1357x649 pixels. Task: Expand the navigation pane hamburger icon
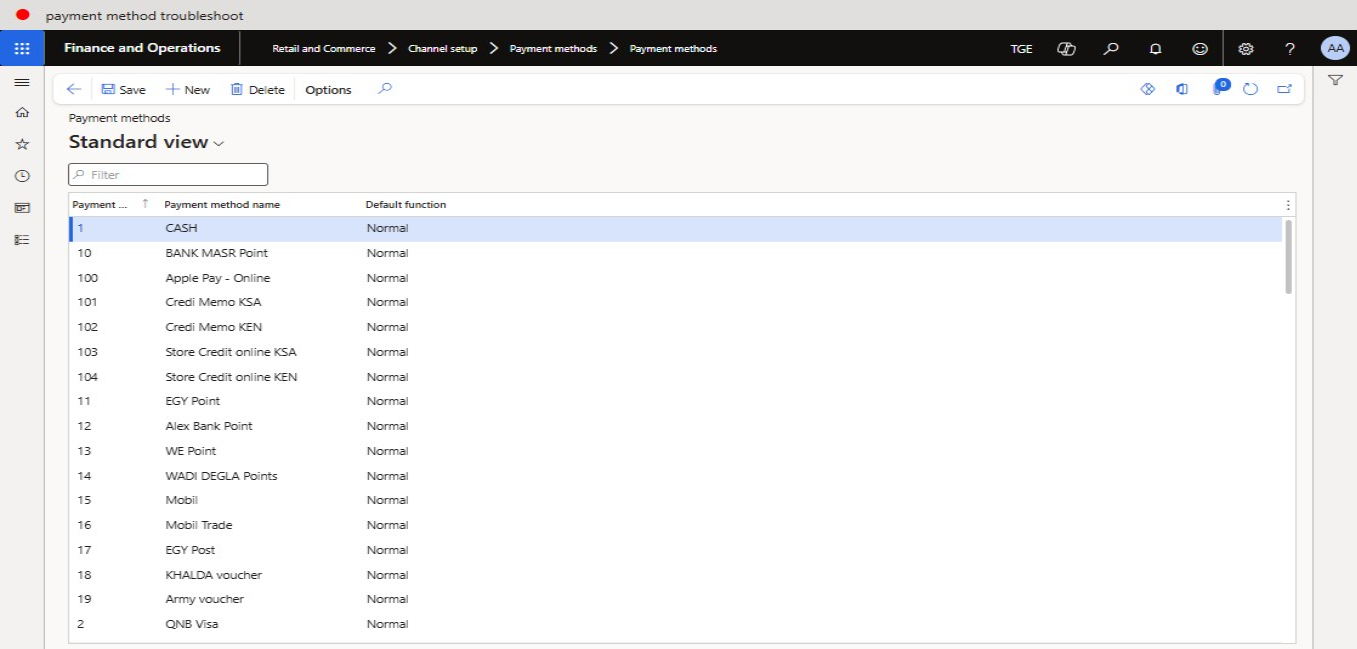tap(22, 82)
